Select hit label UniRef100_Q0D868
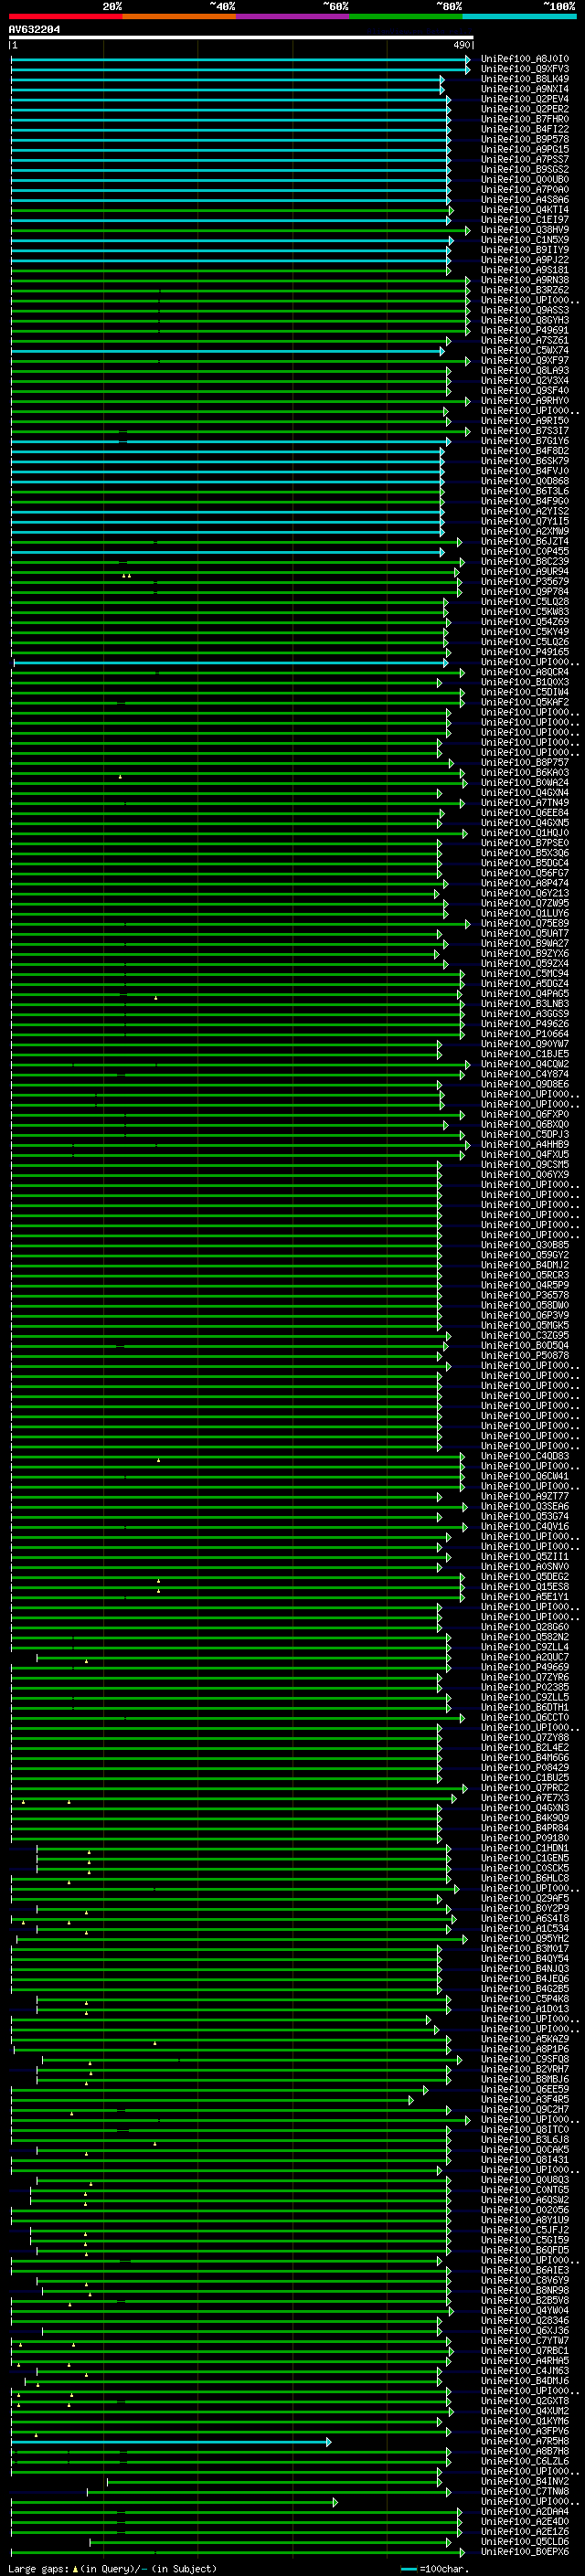Viewport: 585px width, 2576px height. (x=525, y=481)
